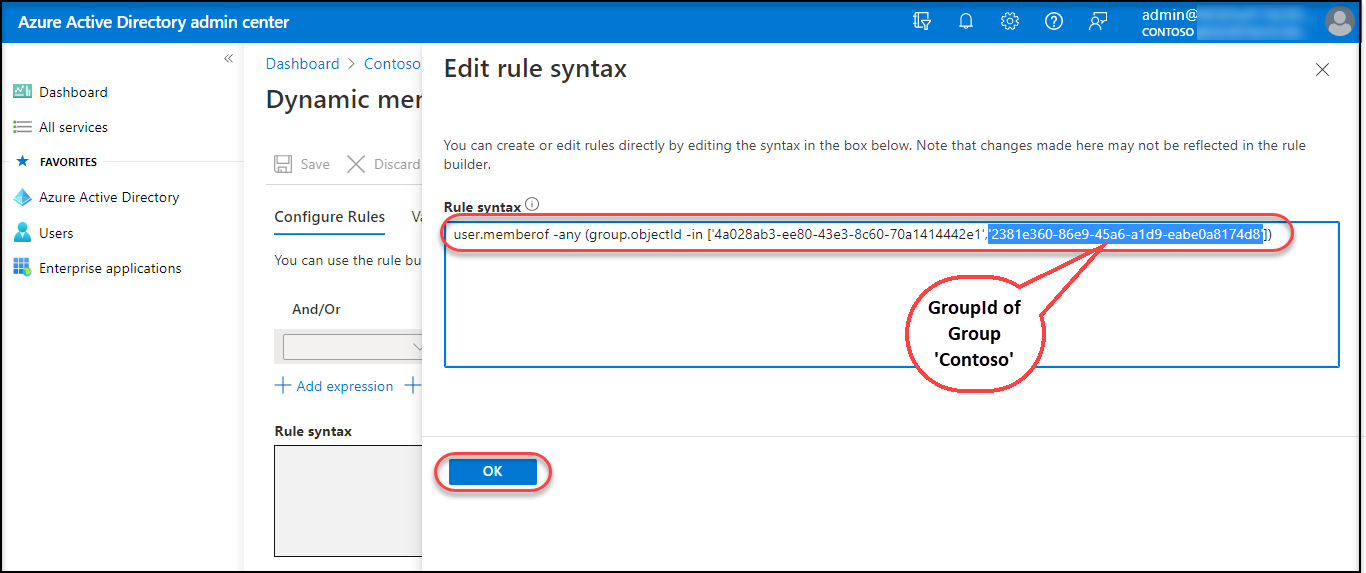Click the user account avatar

1339,21
